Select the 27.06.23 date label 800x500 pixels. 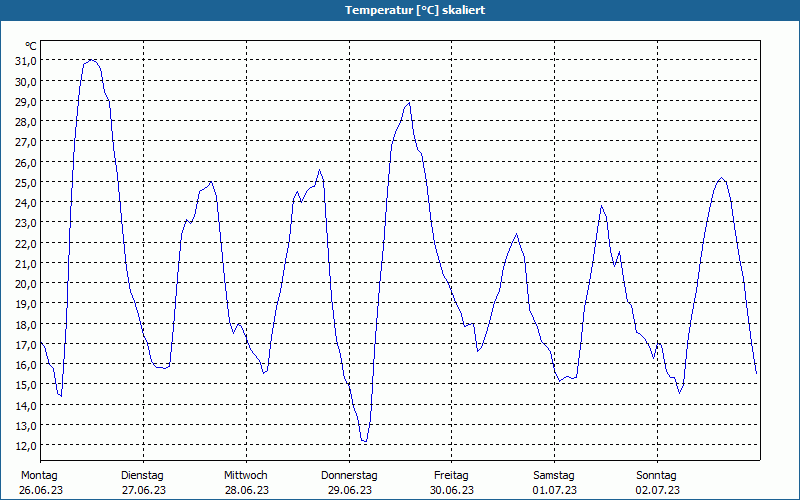click(x=144, y=490)
